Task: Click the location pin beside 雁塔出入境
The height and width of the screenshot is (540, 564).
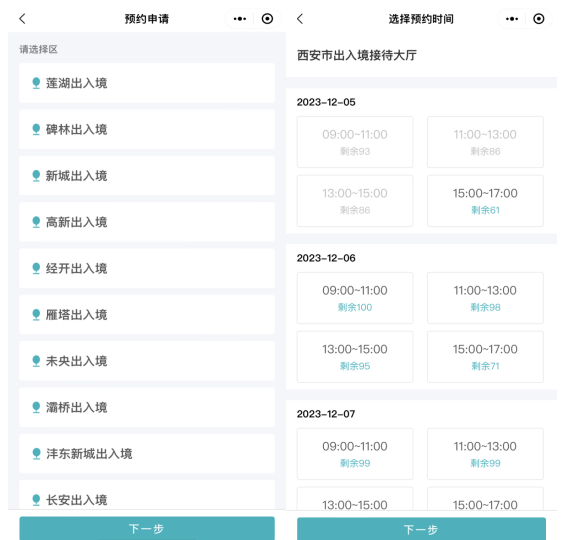Action: tap(36, 315)
